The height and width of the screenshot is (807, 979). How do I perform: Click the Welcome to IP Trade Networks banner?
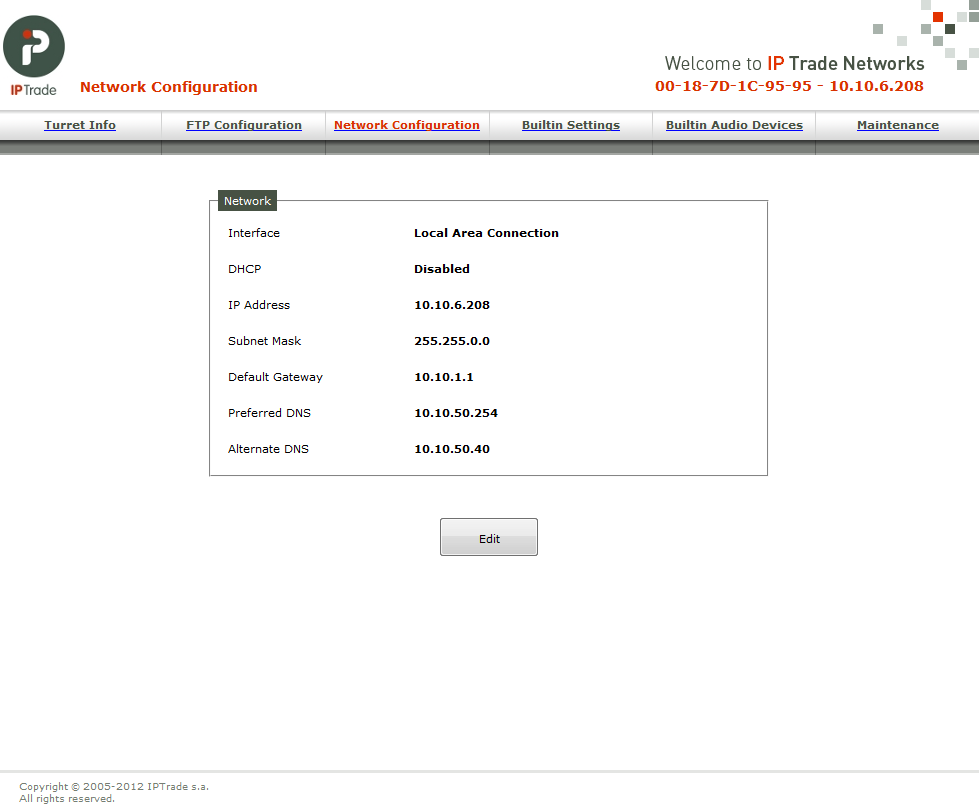coord(794,63)
